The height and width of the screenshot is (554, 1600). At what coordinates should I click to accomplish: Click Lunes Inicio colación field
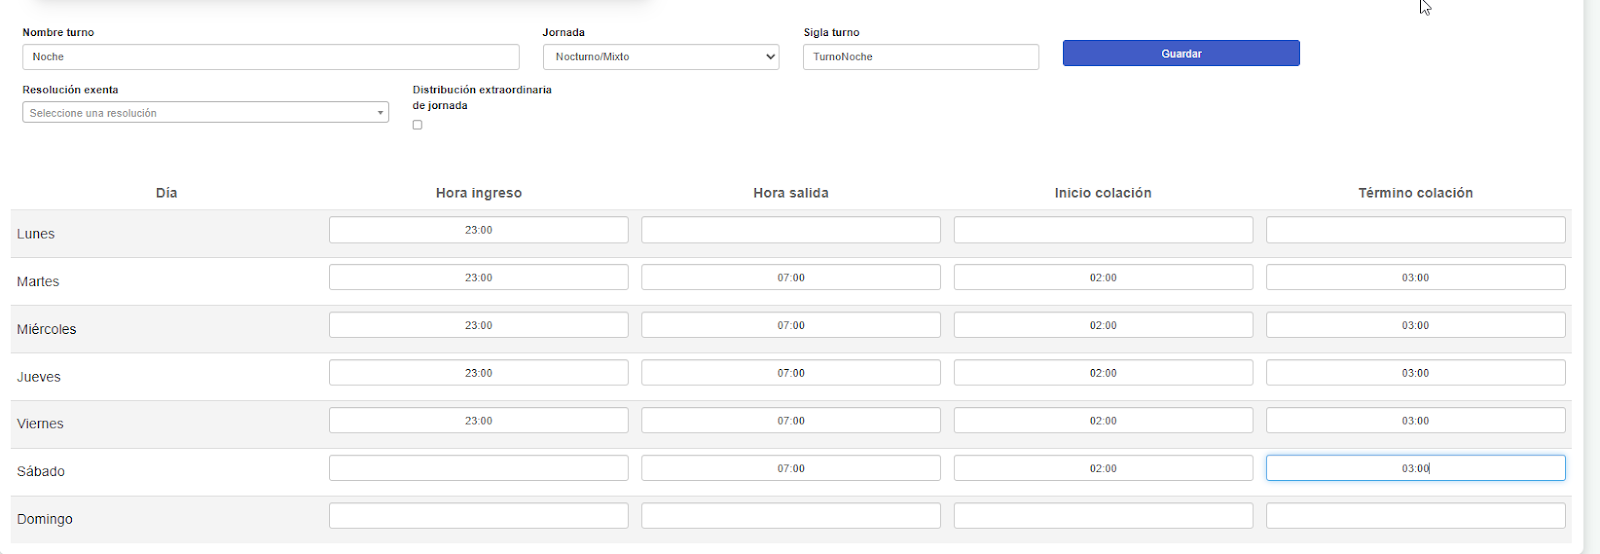pyautogui.click(x=1102, y=230)
